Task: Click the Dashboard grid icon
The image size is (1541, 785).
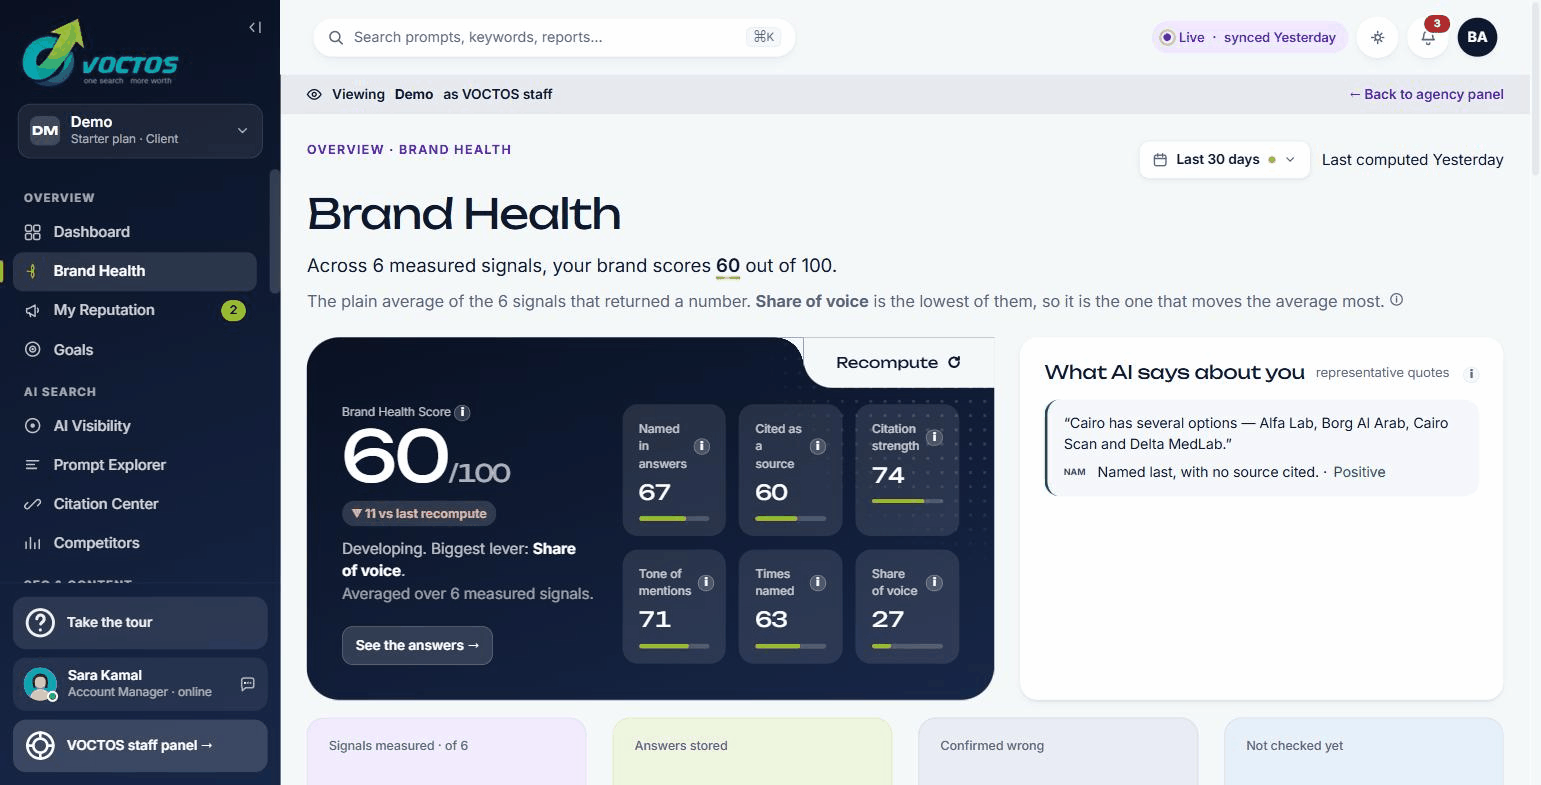Action: tap(32, 232)
